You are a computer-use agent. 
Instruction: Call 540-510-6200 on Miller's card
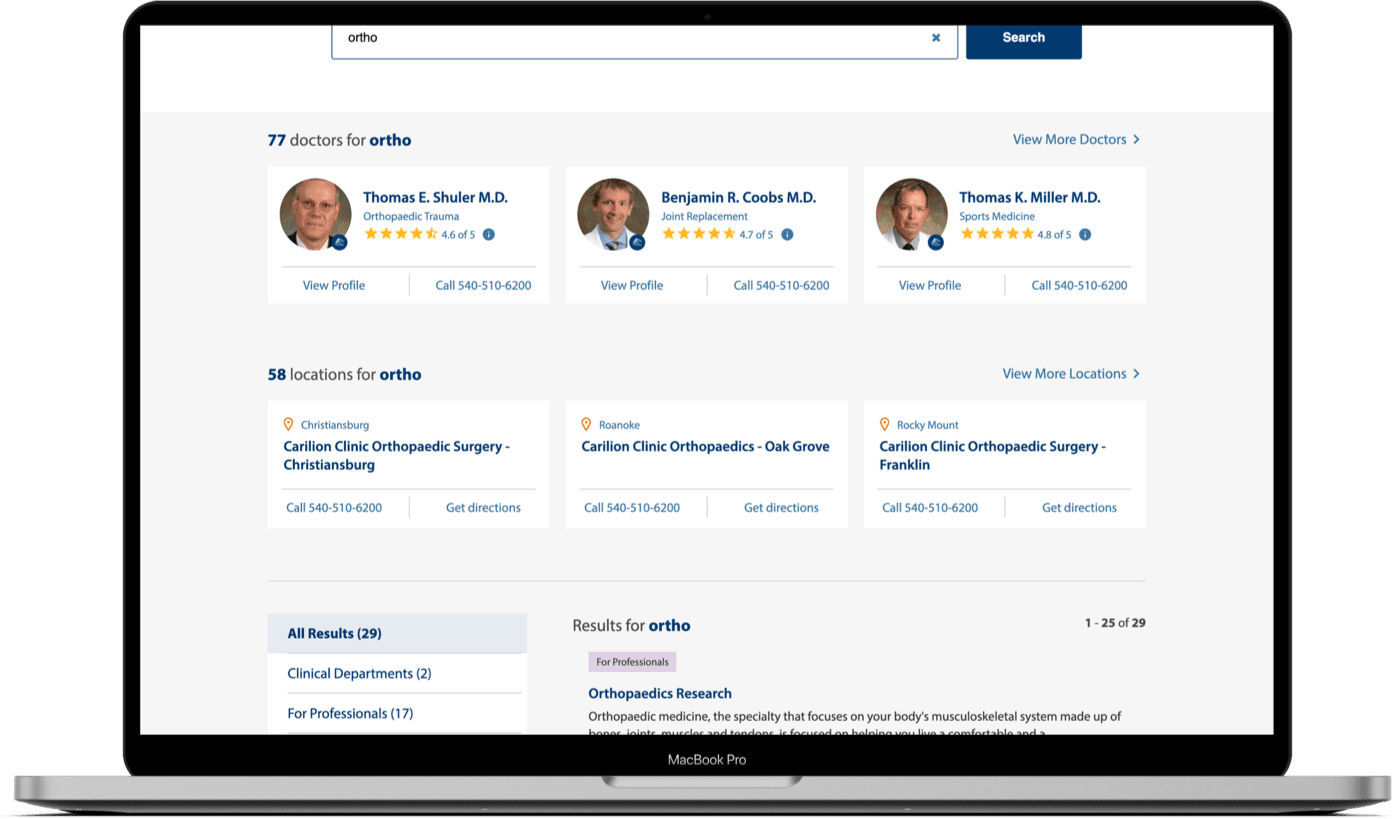tap(1079, 286)
